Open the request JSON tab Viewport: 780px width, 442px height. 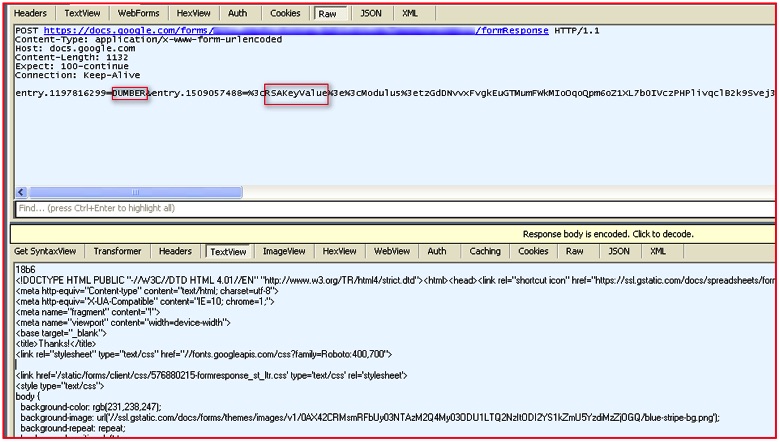point(371,13)
